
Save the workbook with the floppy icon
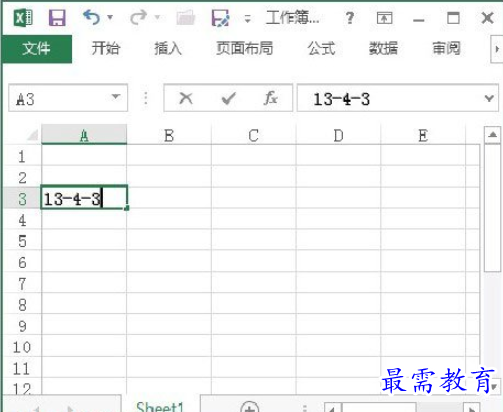pos(57,18)
